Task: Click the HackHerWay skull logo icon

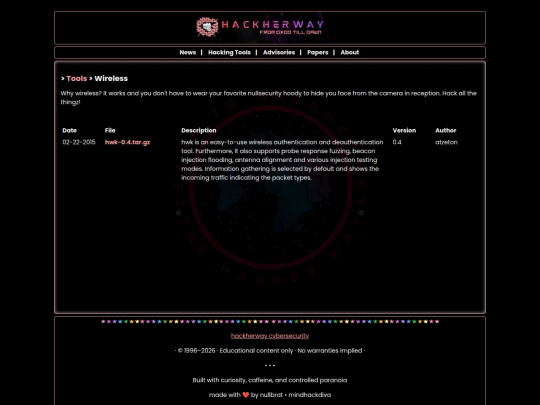Action: (207, 27)
